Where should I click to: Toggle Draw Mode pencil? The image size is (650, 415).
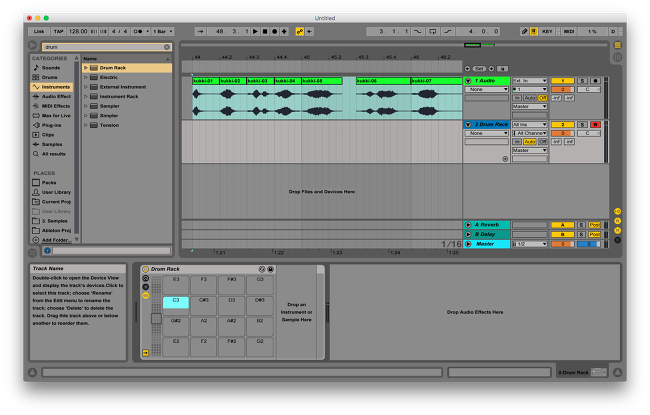point(524,32)
